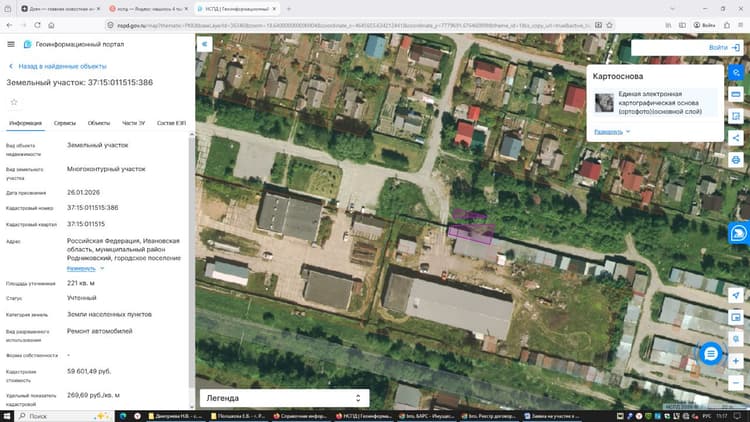The width and height of the screenshot is (750, 422).
Task: Locate my position on the map
Action: click(736, 295)
